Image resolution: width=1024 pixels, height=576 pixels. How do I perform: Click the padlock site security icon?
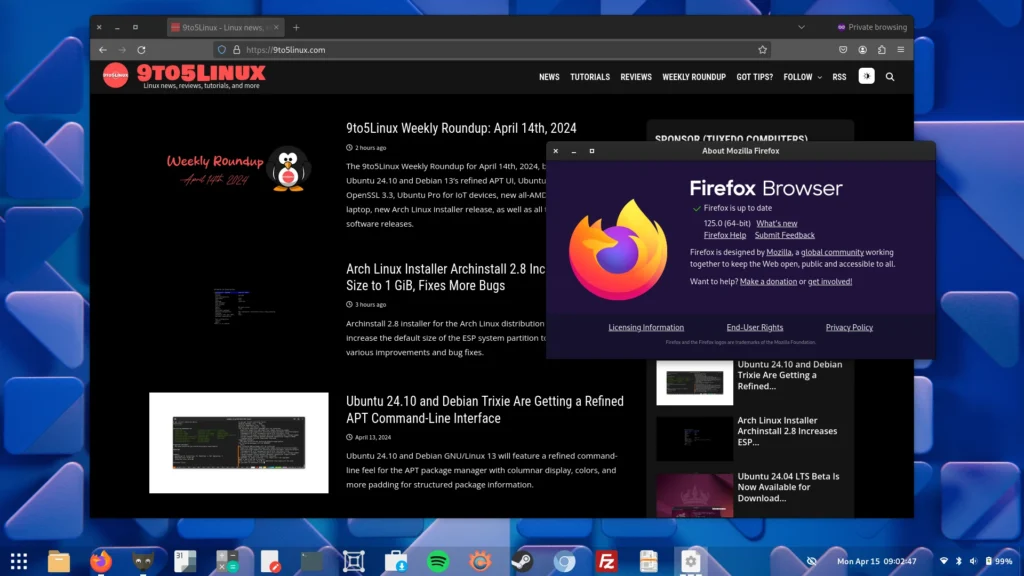(236, 50)
